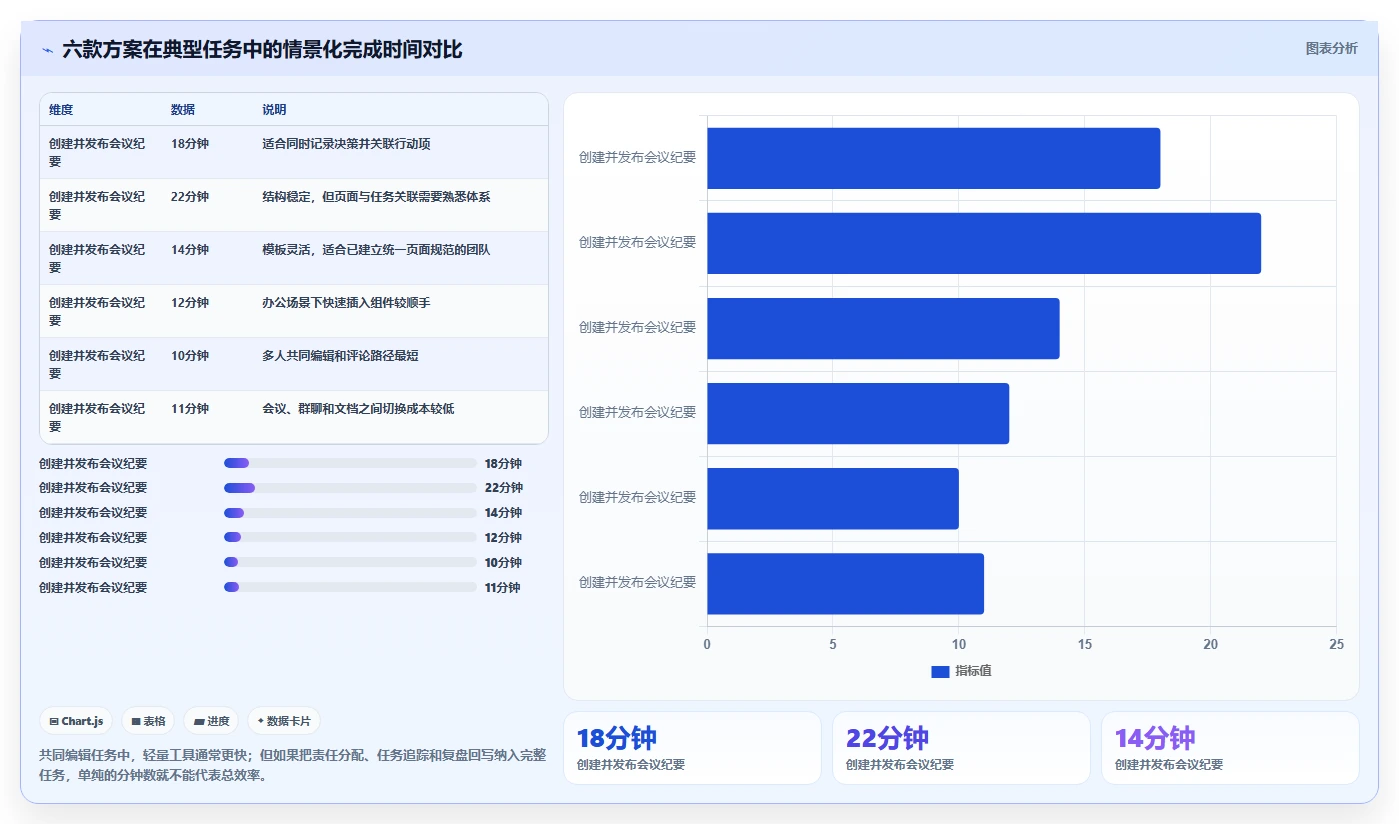Click the x-axis tick label 0
The width and height of the screenshot is (1399, 824).
[x=707, y=644]
